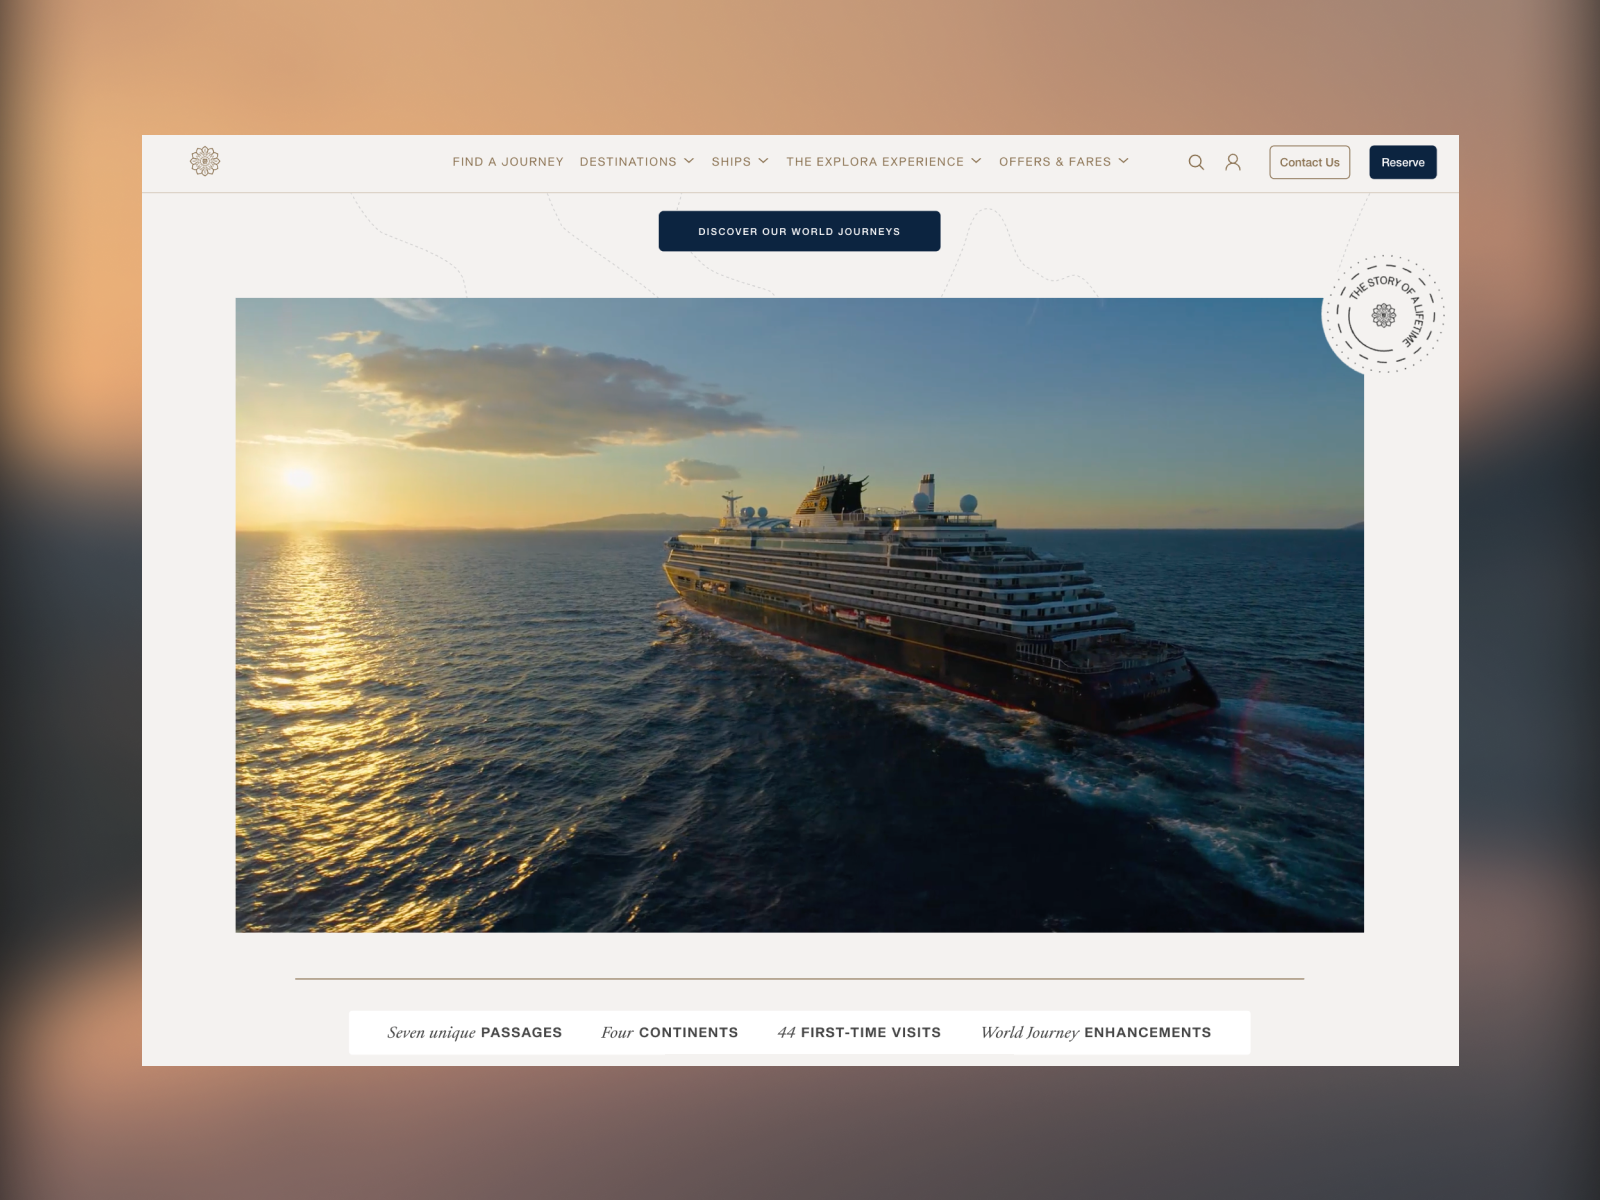Click the cruise ship hero video
This screenshot has width=1600, height=1200.
point(799,615)
